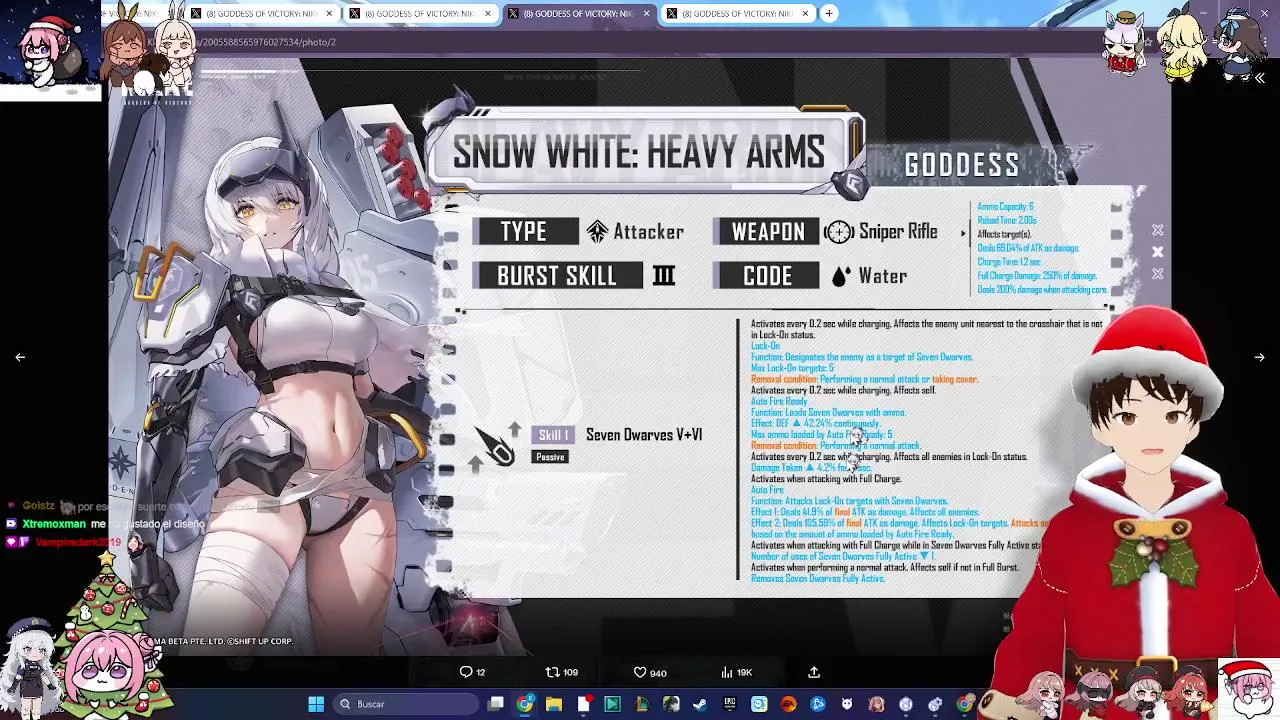The width and height of the screenshot is (1280, 720).
Task: Share the post with the upload arrow icon
Action: coord(814,672)
